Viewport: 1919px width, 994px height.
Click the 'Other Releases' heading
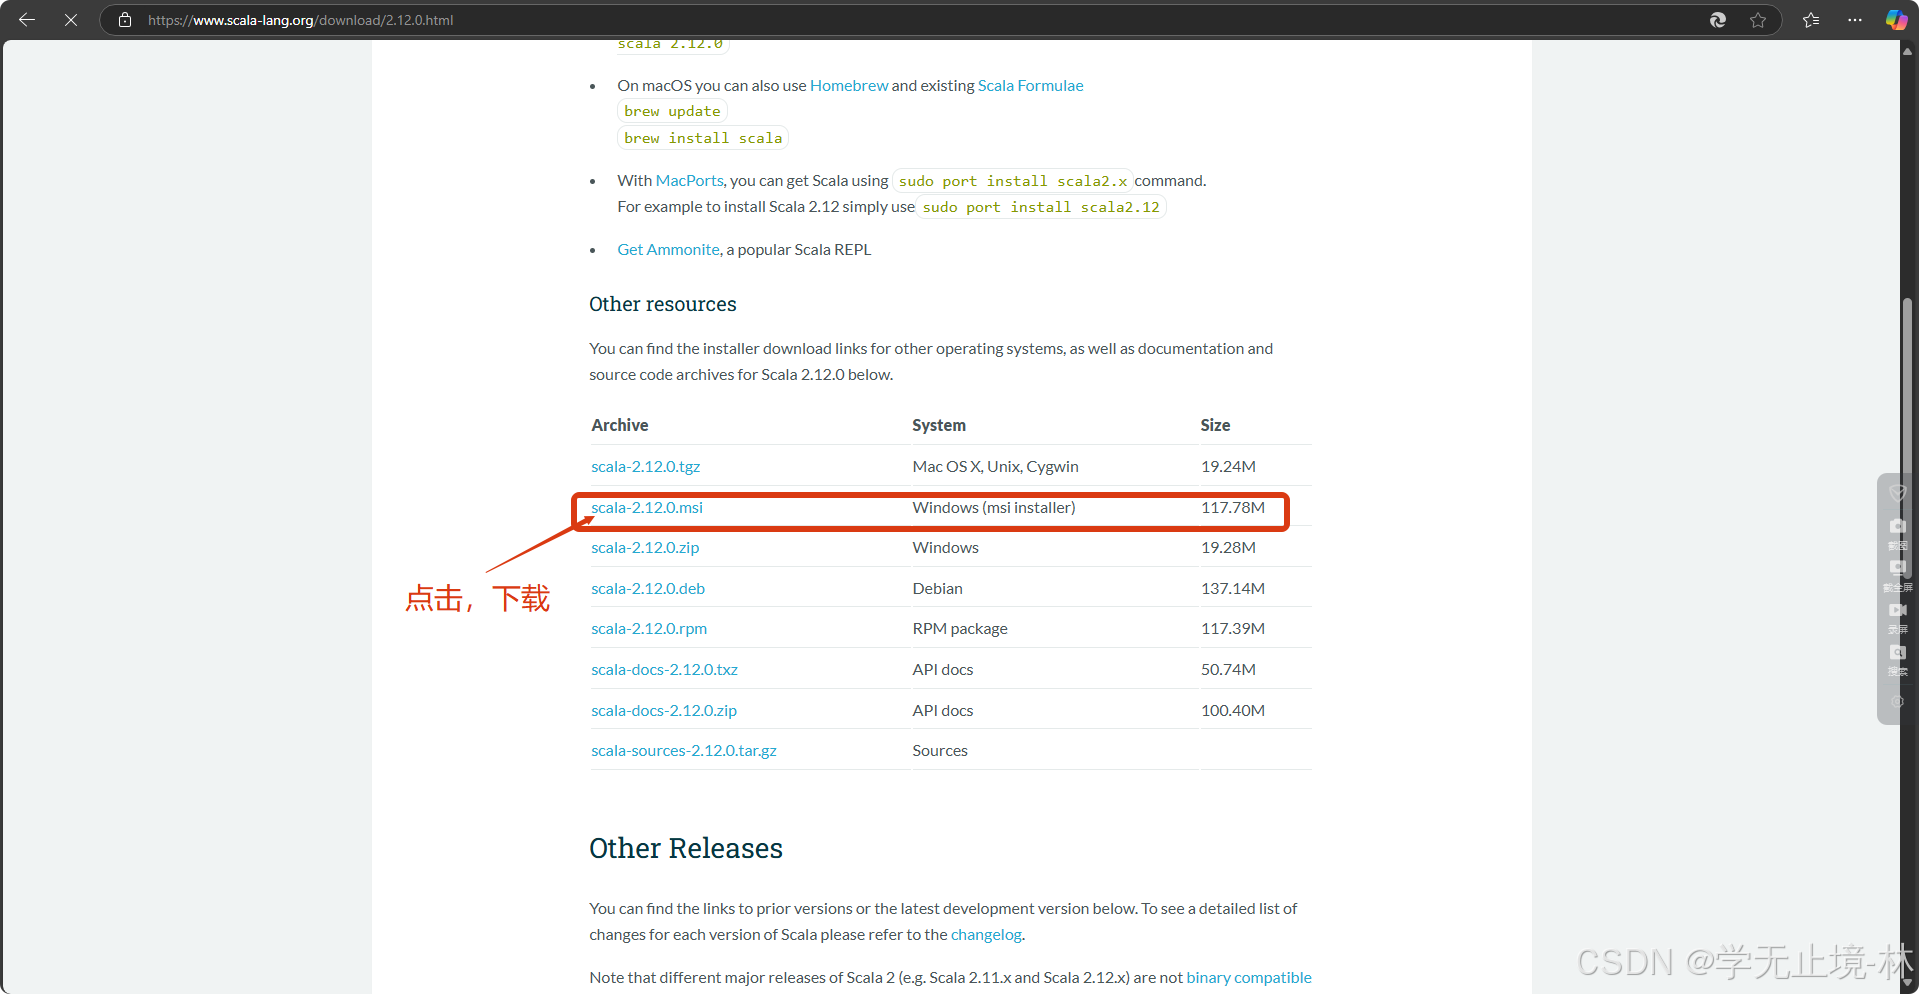(685, 848)
